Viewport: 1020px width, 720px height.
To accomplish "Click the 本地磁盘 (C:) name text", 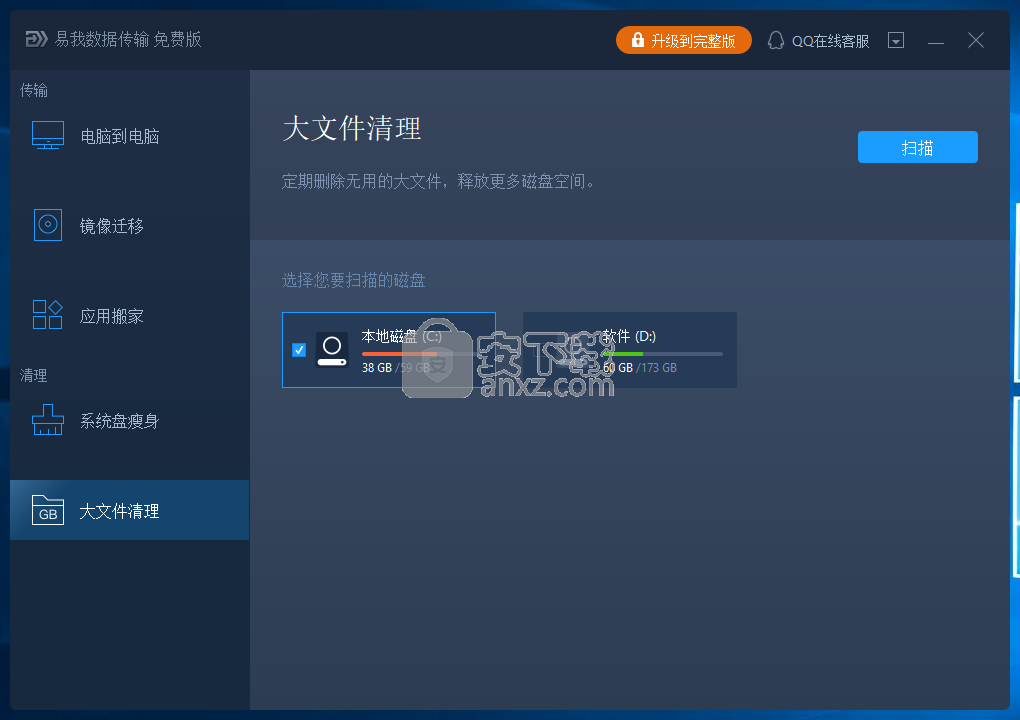I will [401, 336].
